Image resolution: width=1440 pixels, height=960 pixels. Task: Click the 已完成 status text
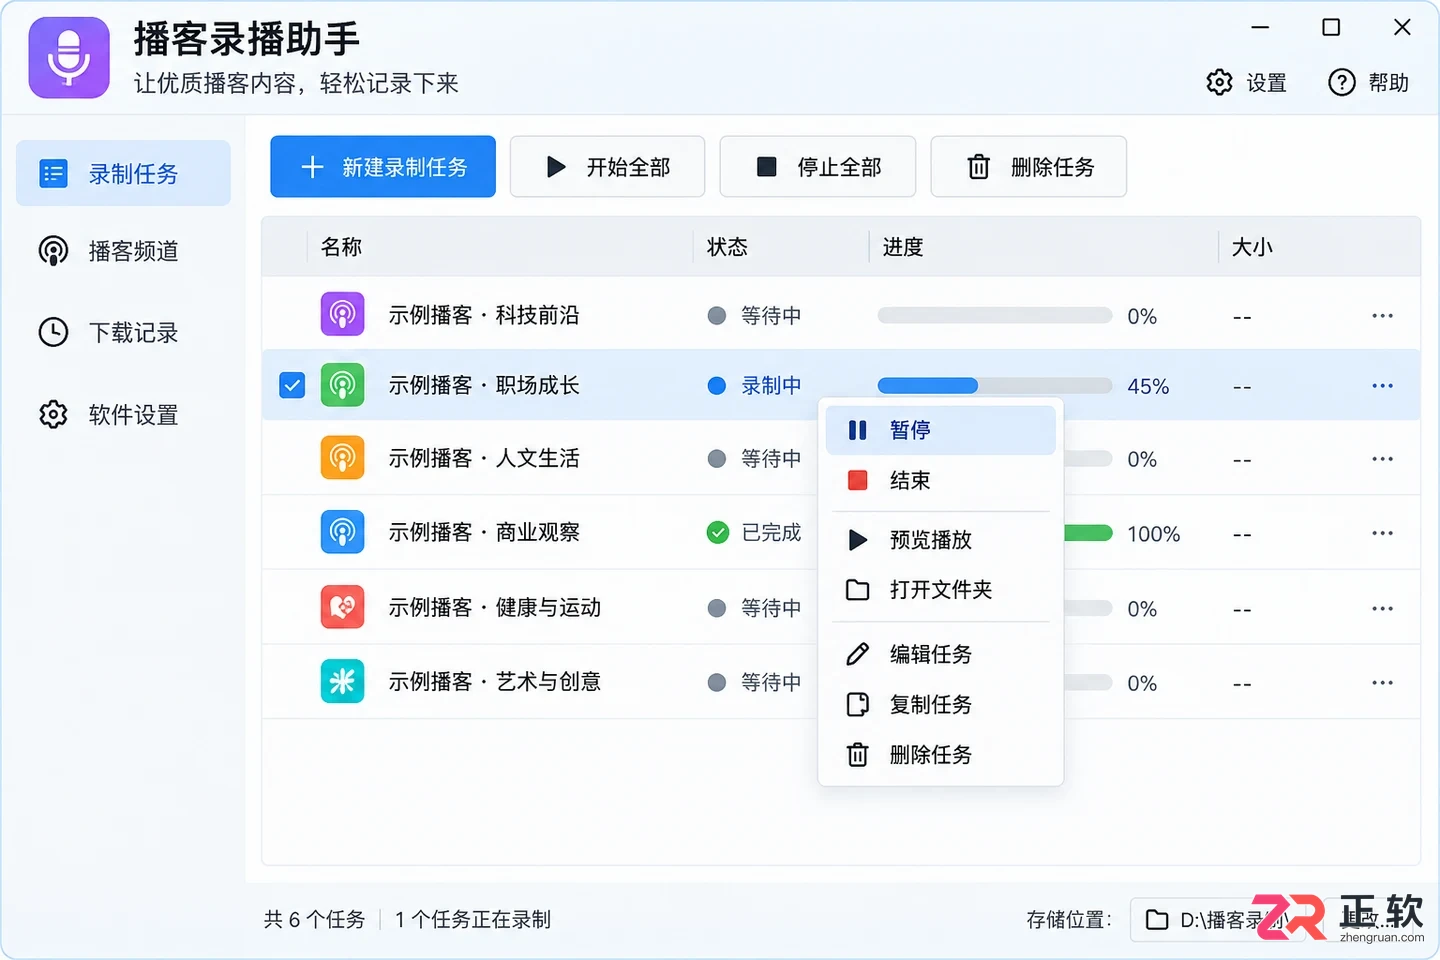771,533
